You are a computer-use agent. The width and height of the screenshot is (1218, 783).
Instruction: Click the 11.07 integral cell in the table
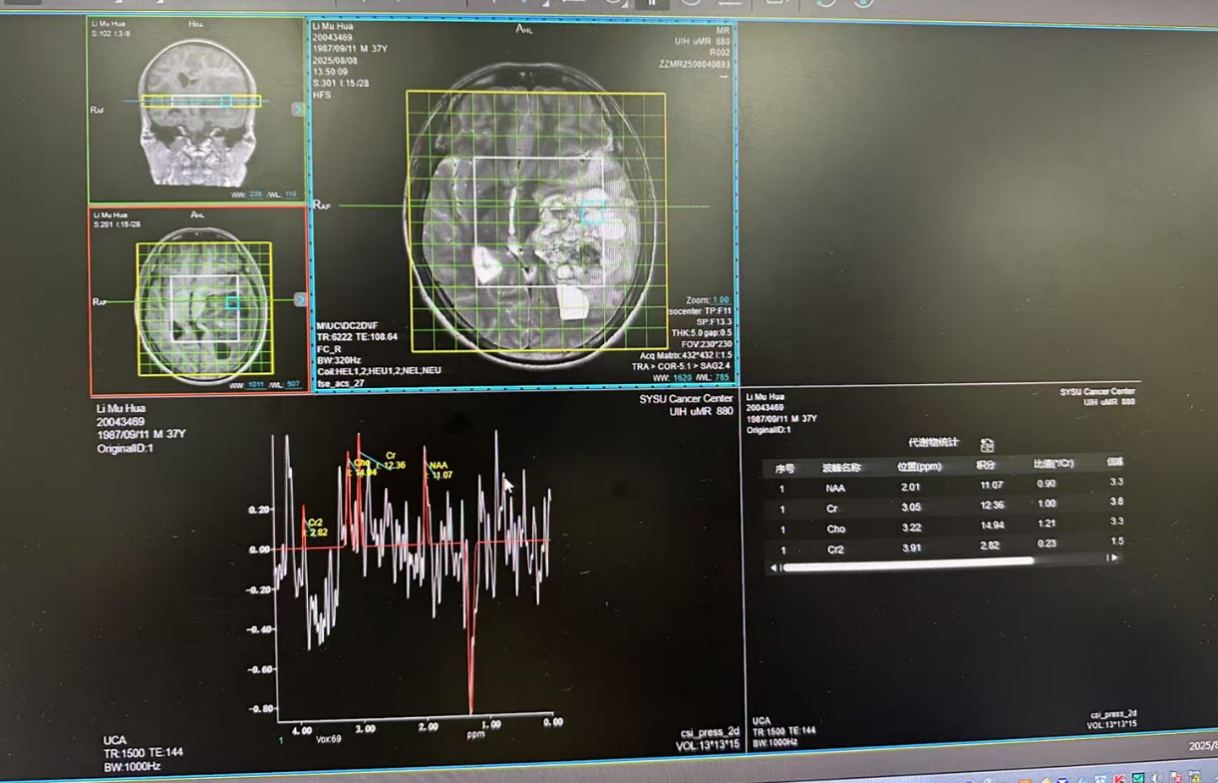[x=991, y=485]
